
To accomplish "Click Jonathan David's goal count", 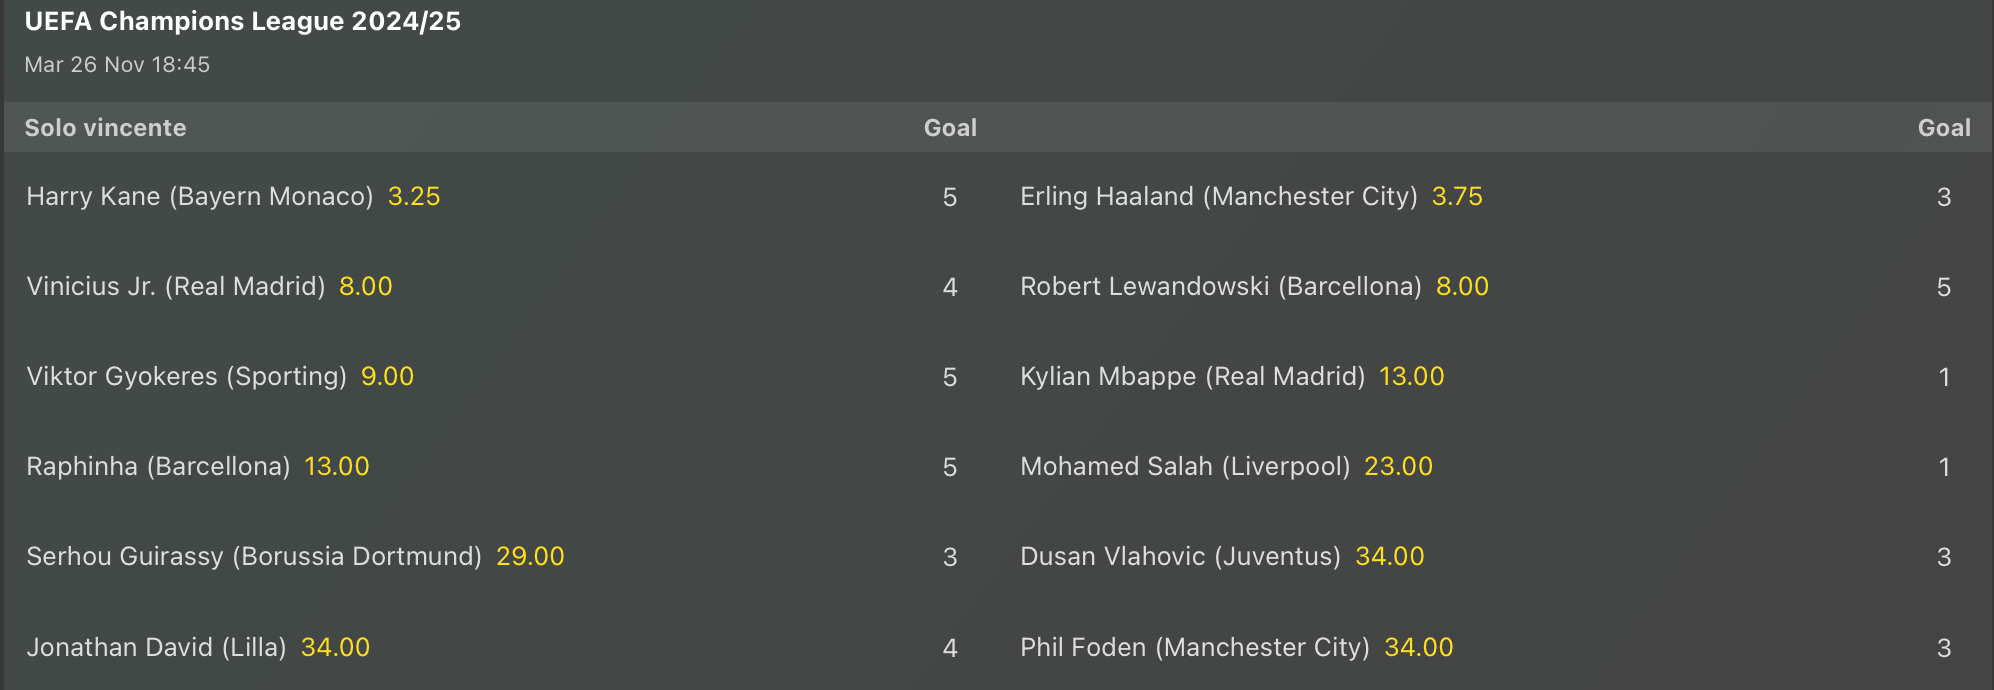I will 950,648.
